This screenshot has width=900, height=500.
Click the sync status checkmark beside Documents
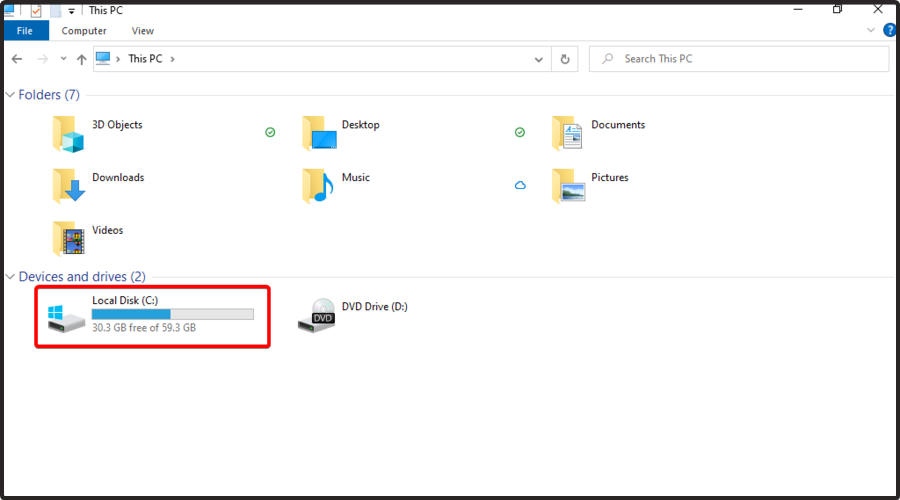click(519, 133)
